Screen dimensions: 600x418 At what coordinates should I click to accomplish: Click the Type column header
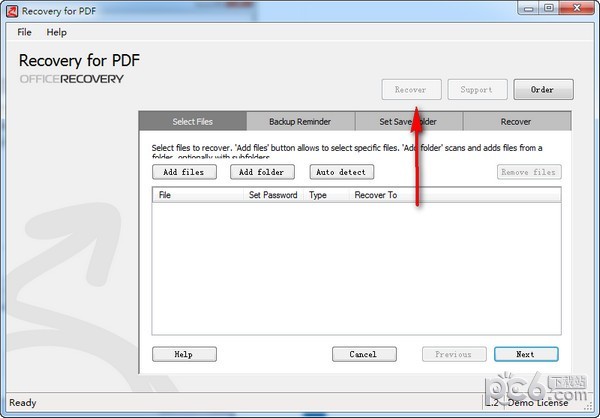pyautogui.click(x=326, y=195)
